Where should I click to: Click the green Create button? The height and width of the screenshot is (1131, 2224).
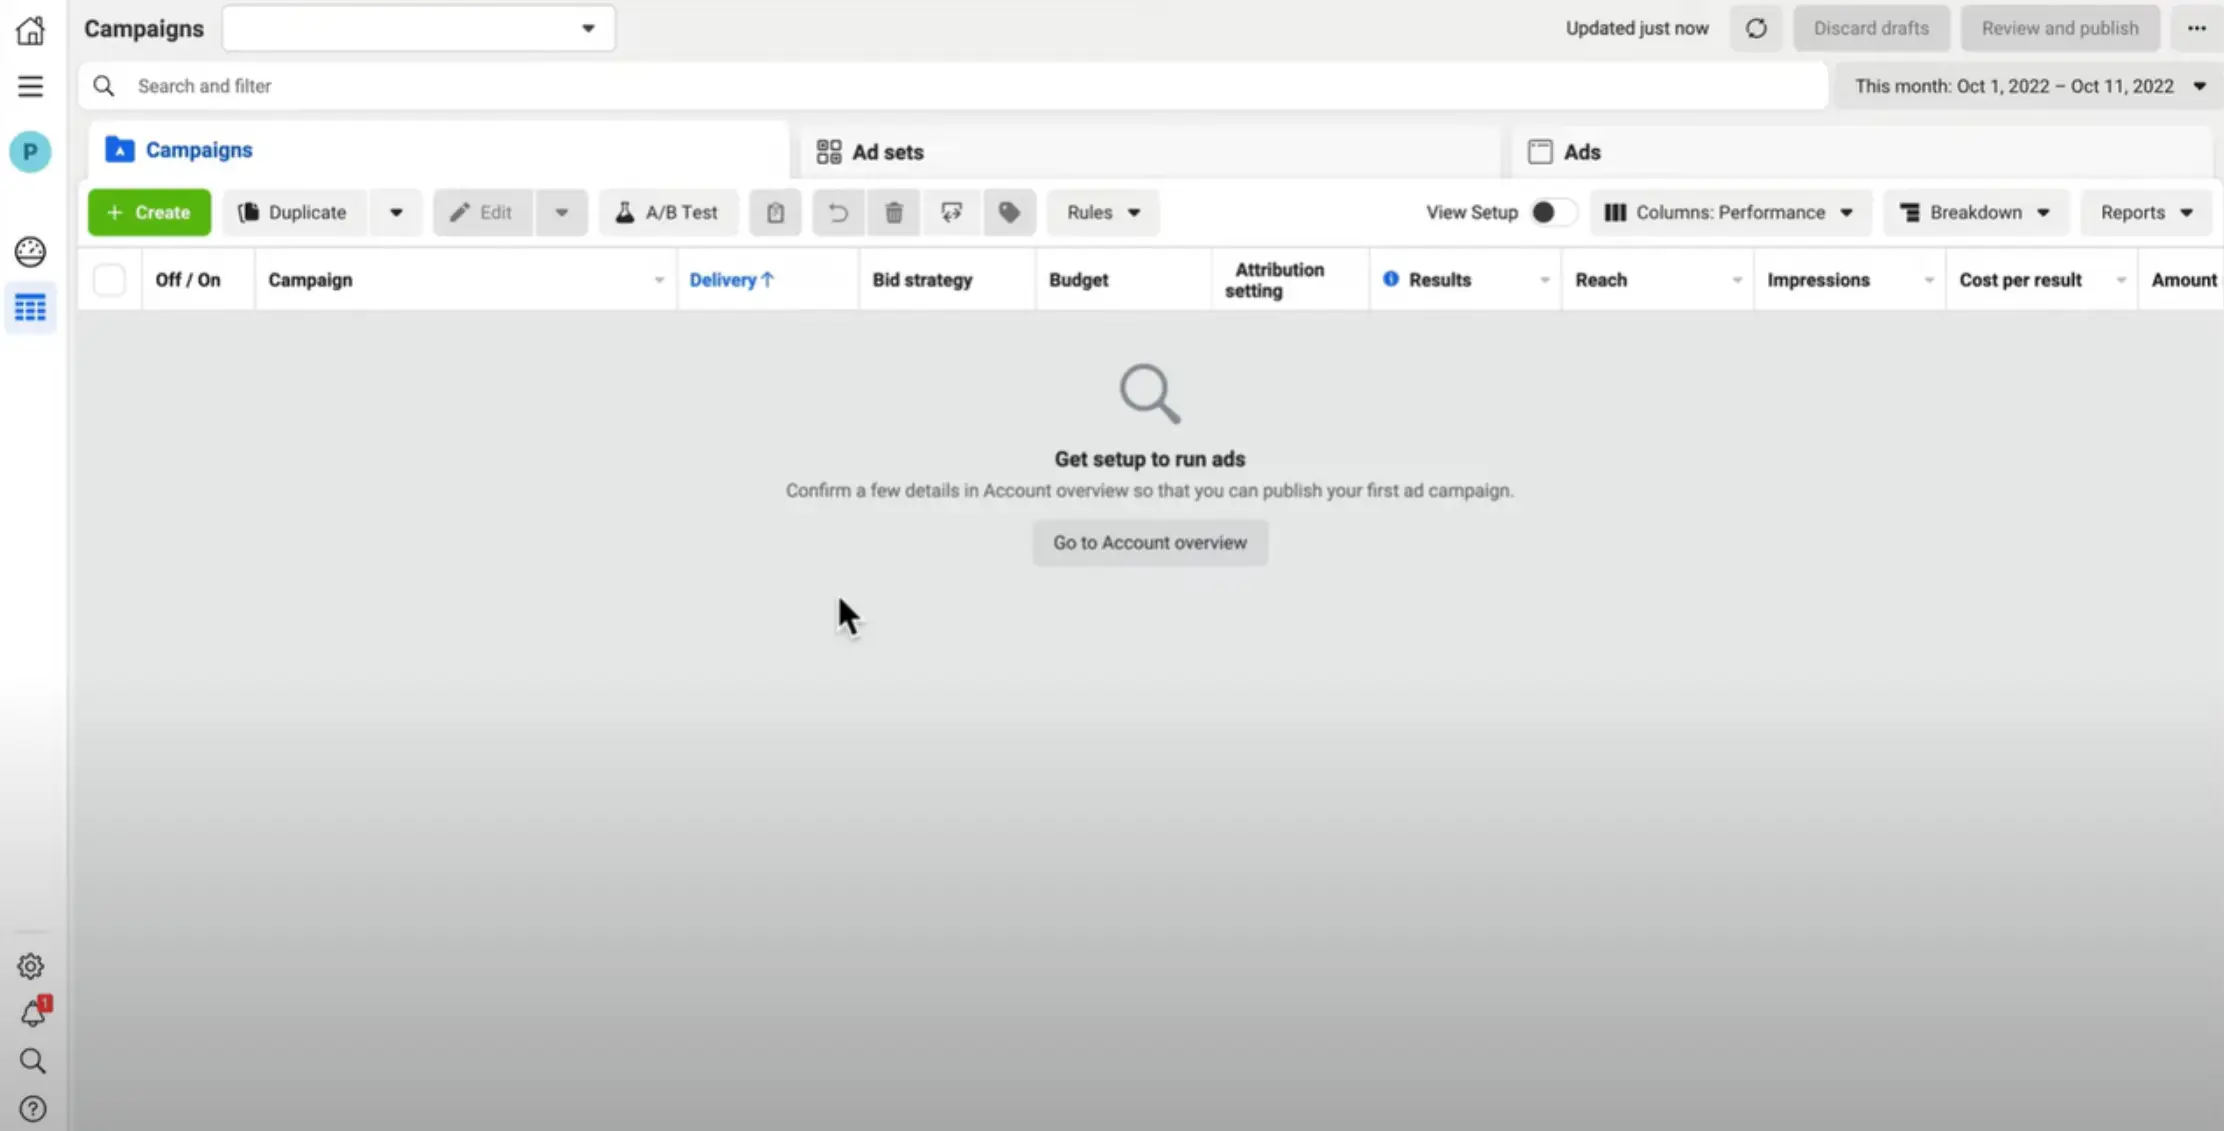[x=148, y=212]
